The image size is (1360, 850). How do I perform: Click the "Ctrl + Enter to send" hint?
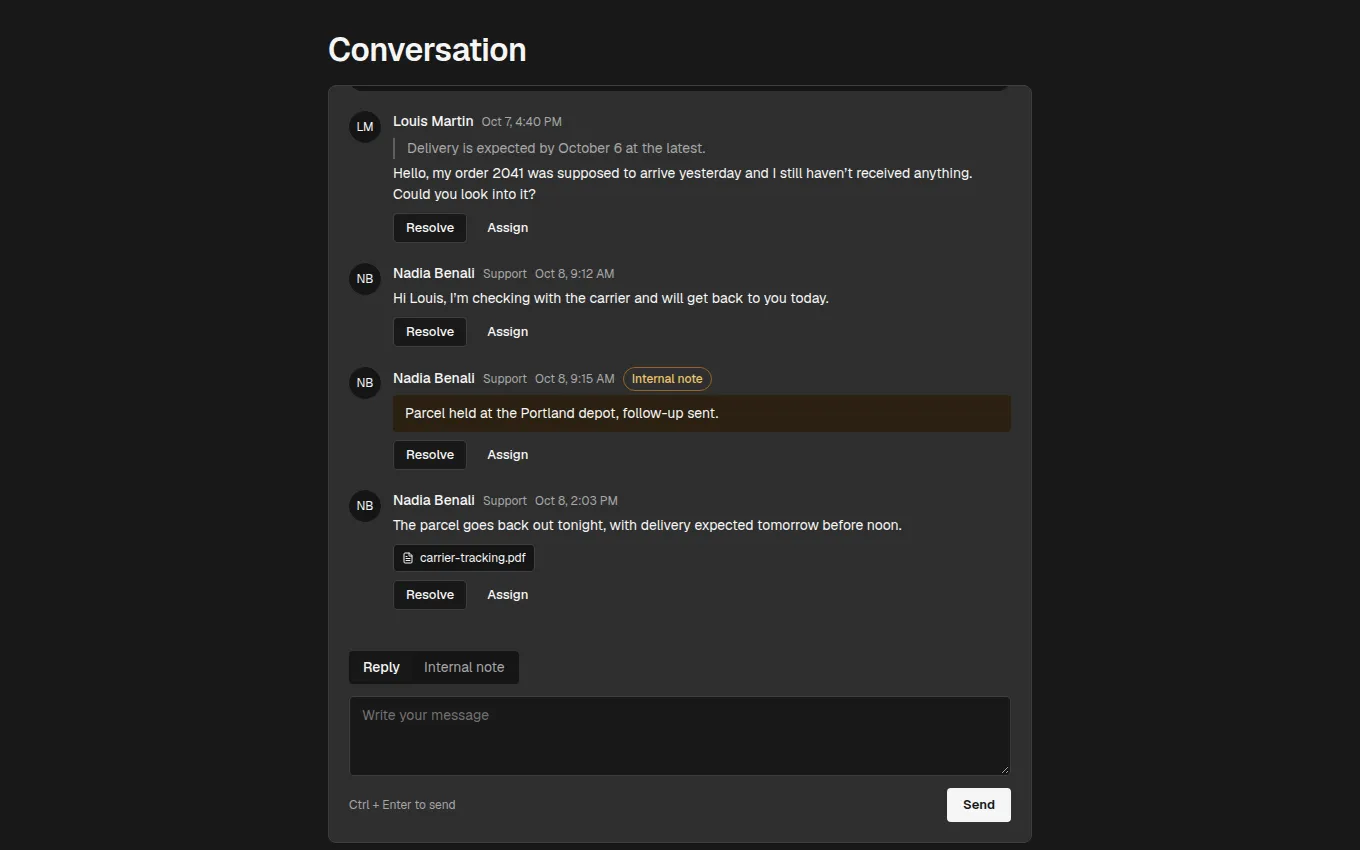(x=402, y=805)
